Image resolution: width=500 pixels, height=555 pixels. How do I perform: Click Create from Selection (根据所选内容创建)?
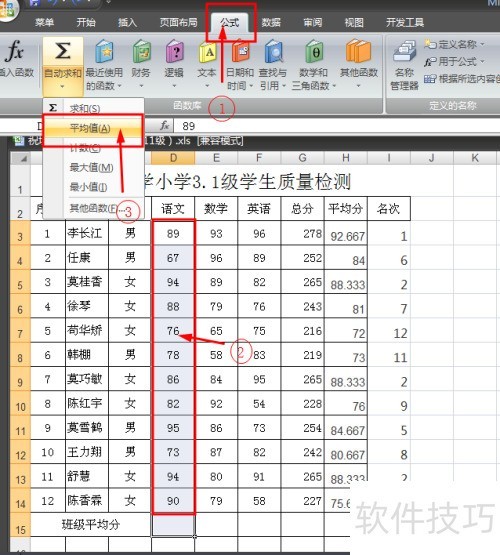pyautogui.click(x=462, y=79)
